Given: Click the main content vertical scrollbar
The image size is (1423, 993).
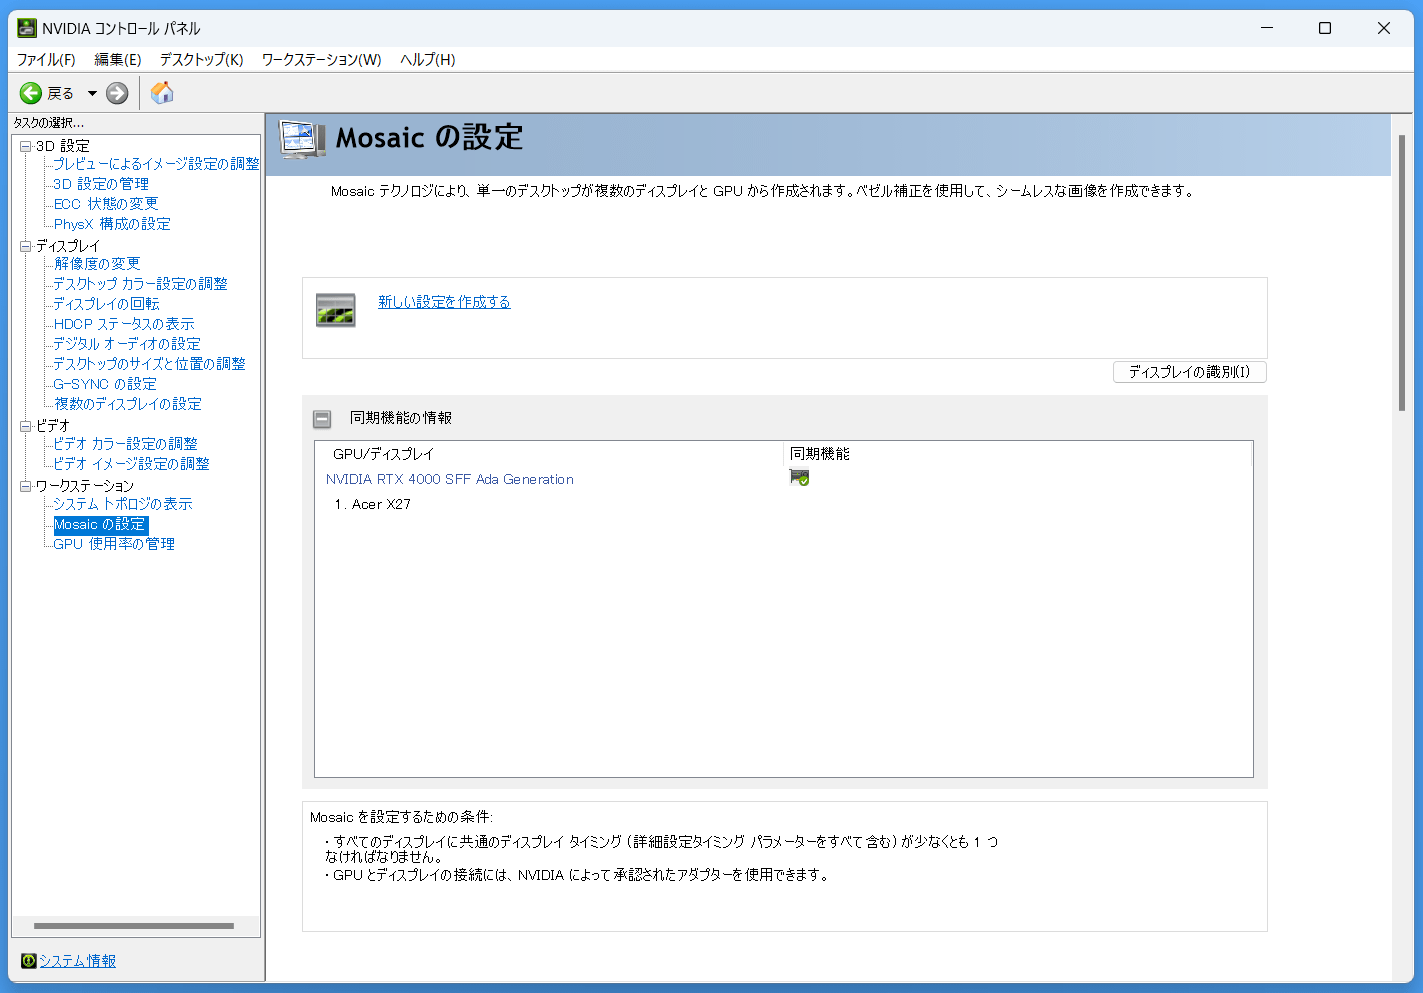Looking at the screenshot, I should pyautogui.click(x=1402, y=272).
